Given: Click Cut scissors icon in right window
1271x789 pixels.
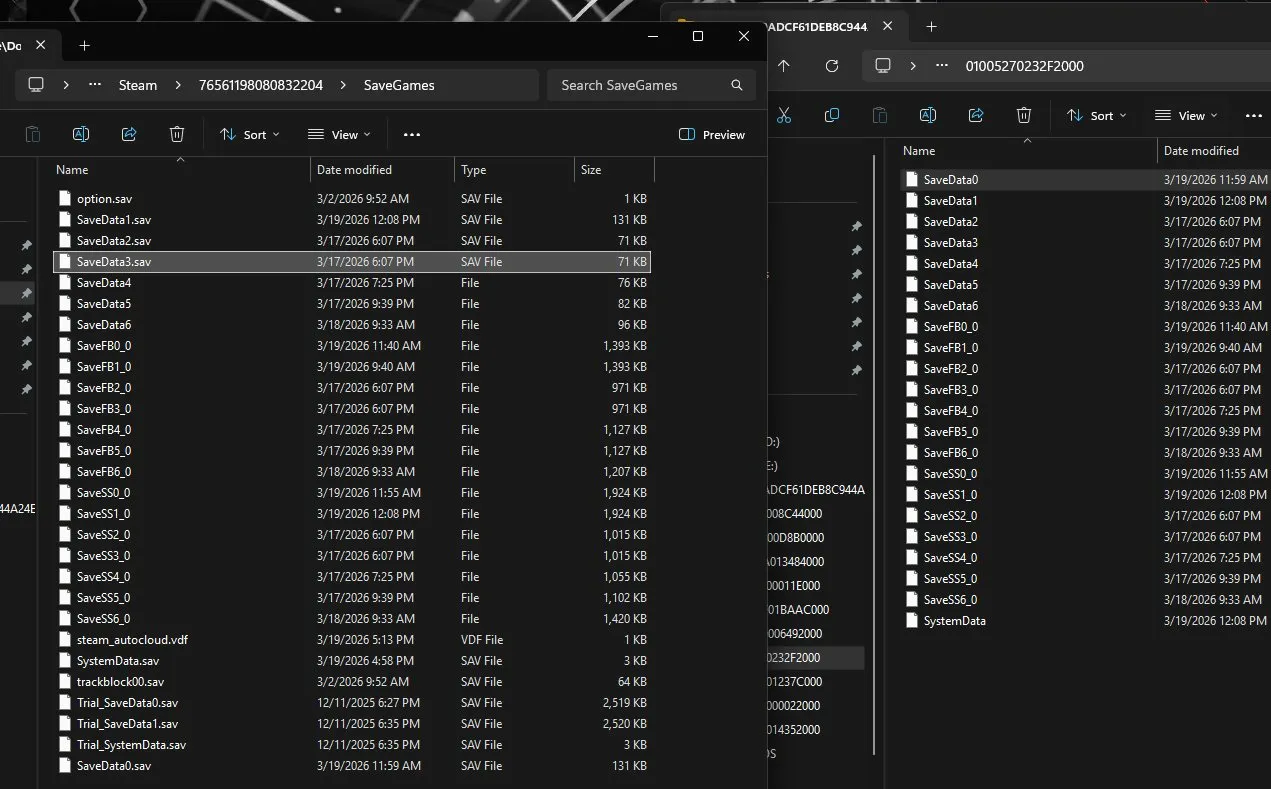Looking at the screenshot, I should (x=784, y=115).
